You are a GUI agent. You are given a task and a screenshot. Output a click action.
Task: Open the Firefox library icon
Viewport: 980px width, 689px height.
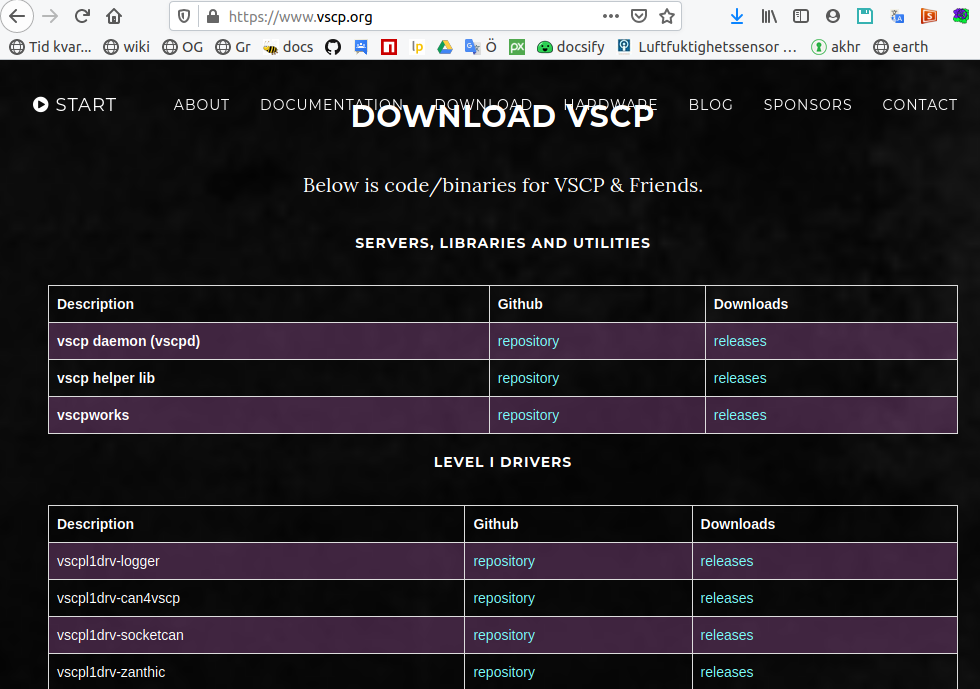tap(769, 16)
